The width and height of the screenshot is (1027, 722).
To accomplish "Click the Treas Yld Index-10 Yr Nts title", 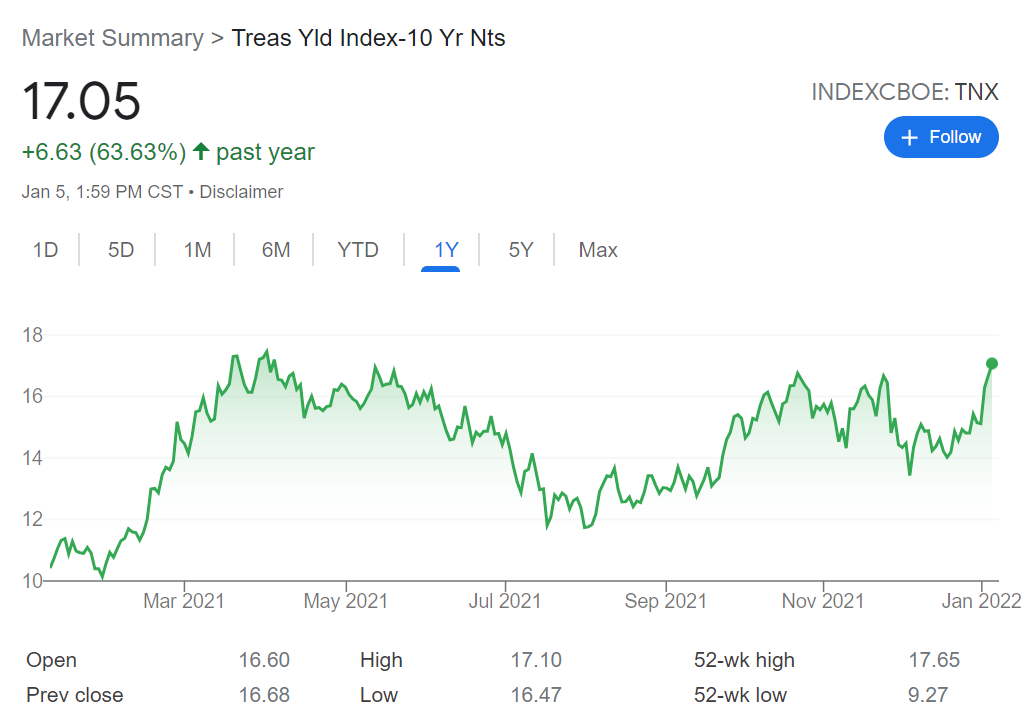I will [369, 38].
